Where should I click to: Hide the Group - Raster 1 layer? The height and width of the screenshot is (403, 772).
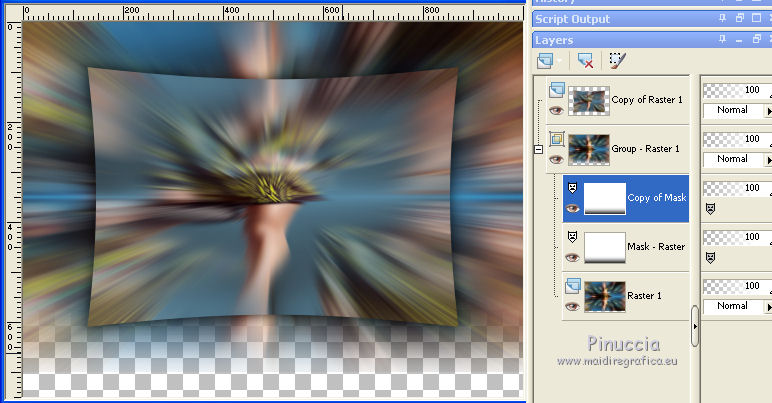556,159
